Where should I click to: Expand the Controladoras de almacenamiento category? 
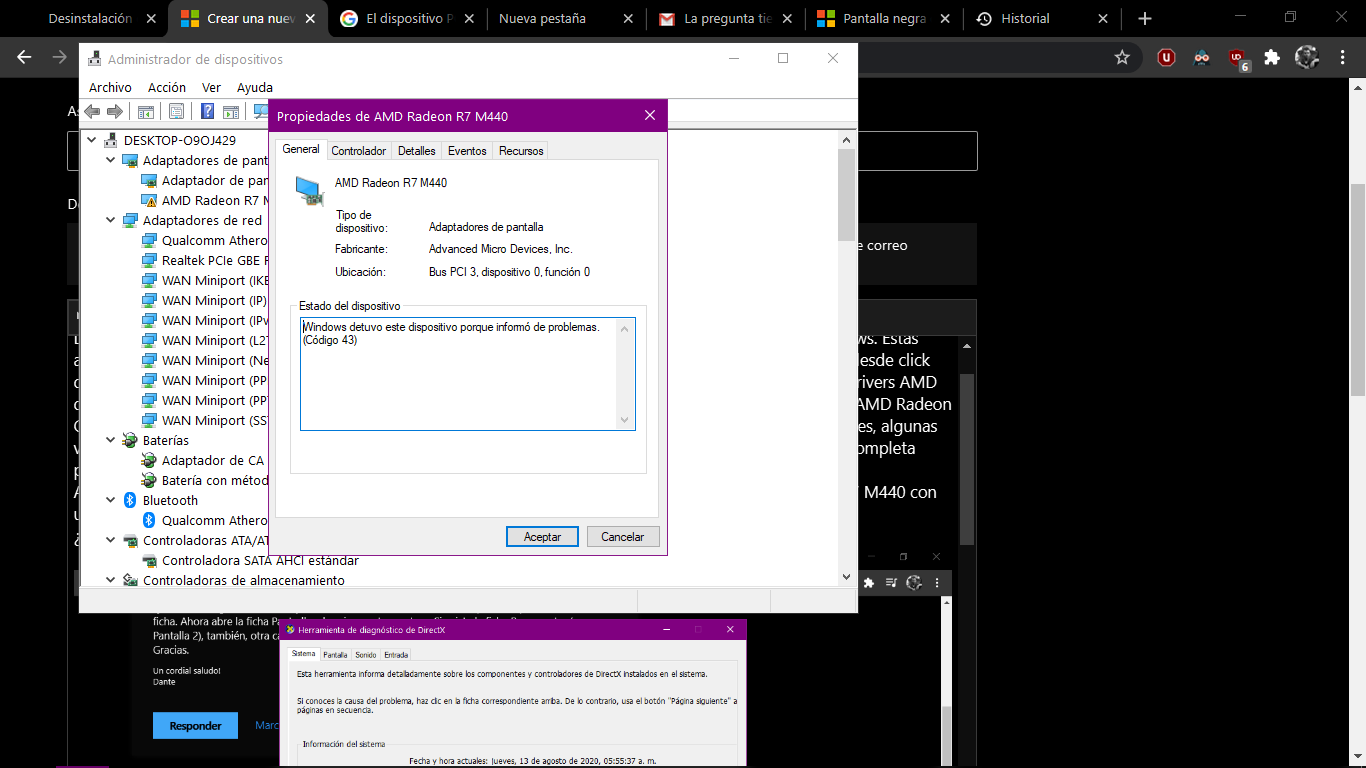[x=111, y=580]
